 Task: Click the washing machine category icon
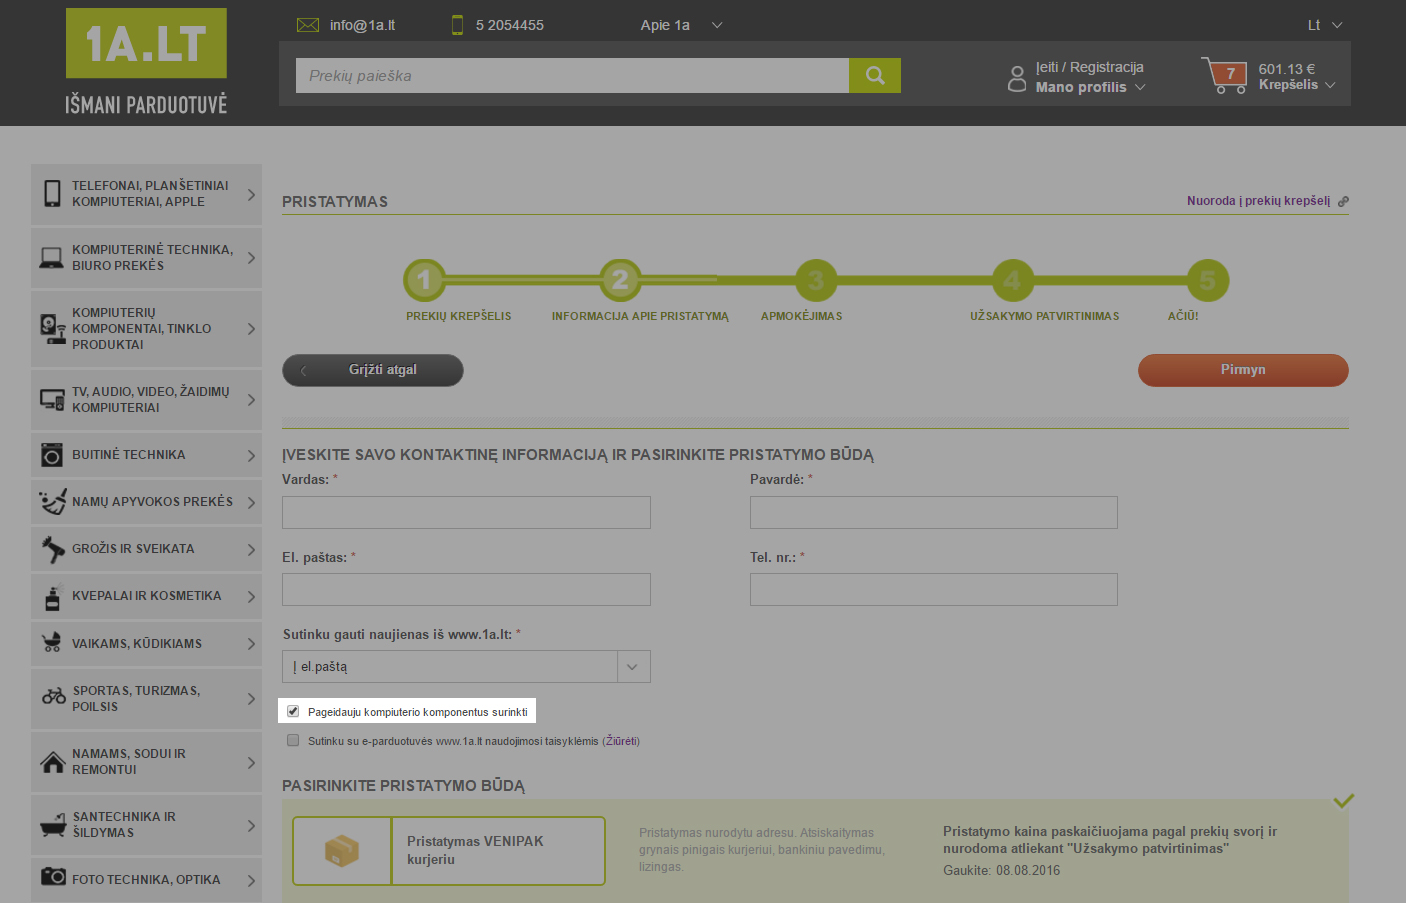52,455
